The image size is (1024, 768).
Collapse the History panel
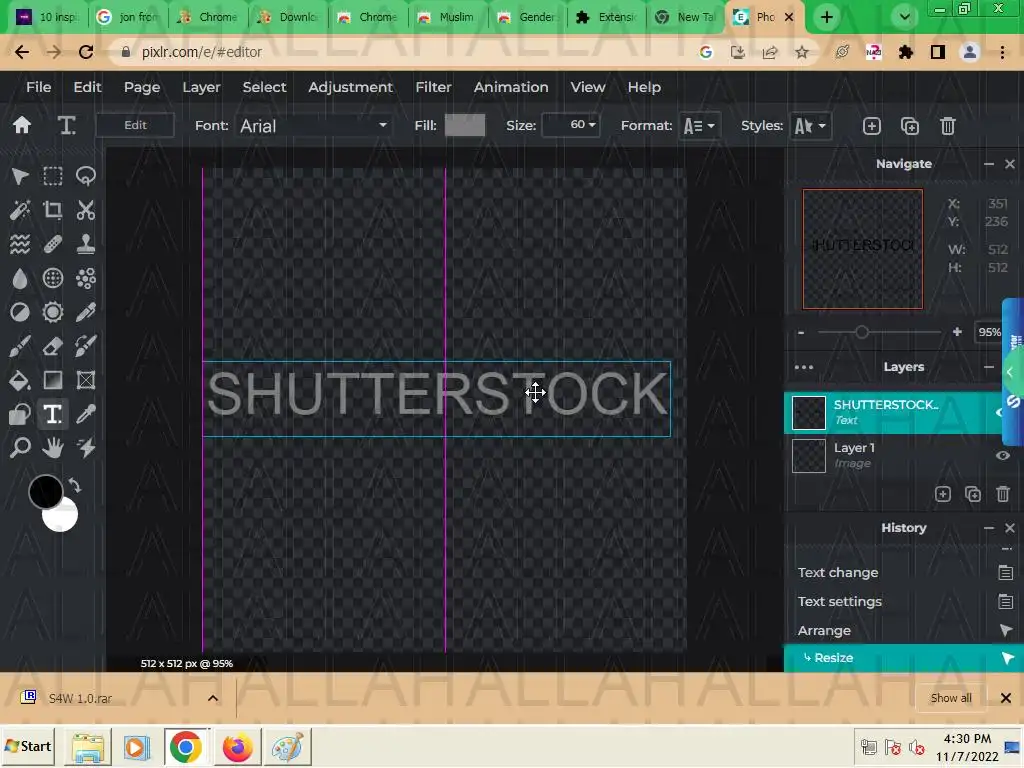click(x=989, y=528)
